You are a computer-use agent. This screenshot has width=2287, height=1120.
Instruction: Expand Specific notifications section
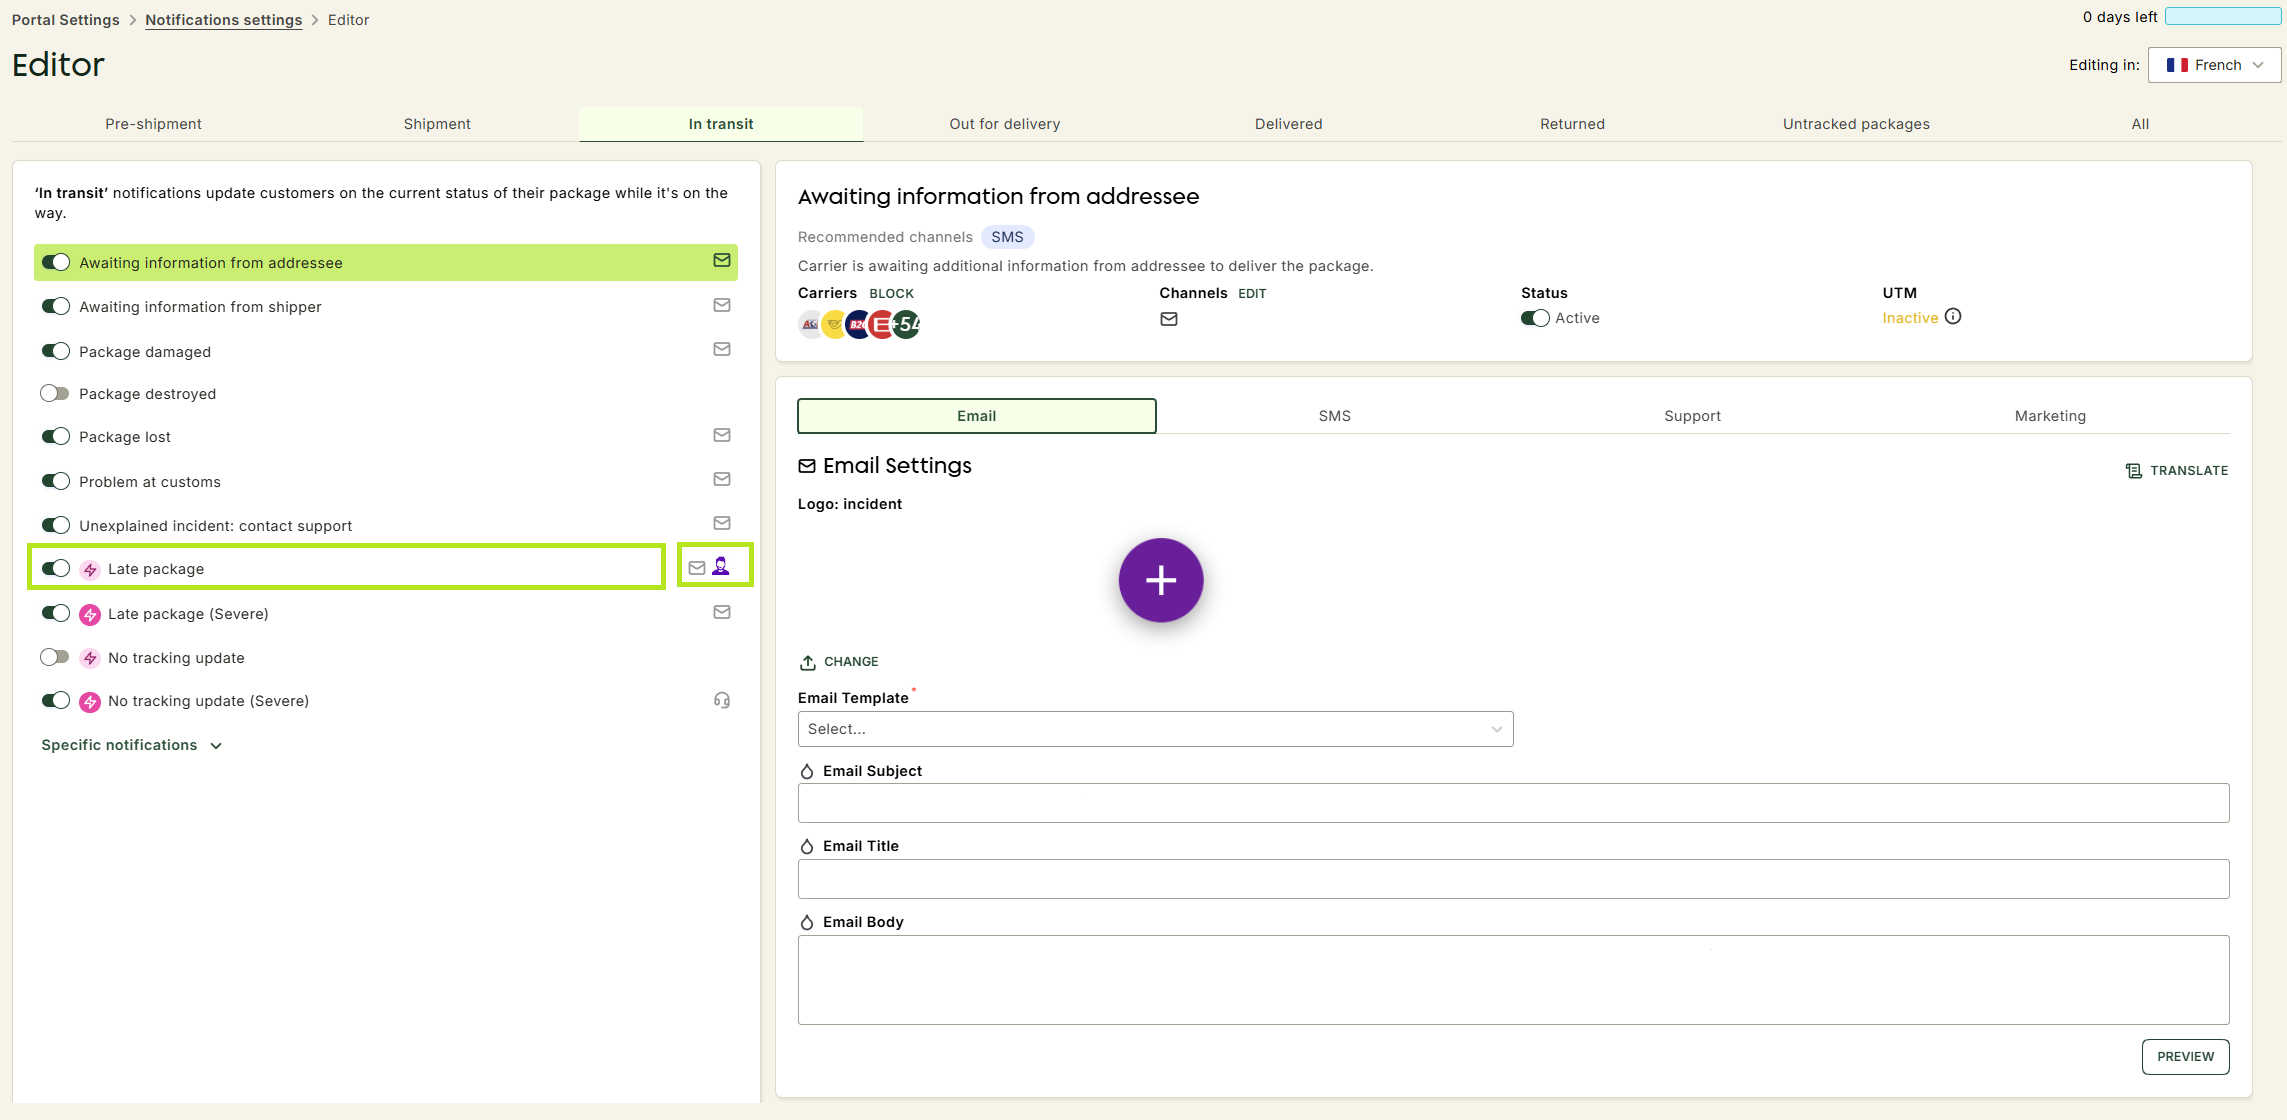coord(131,745)
